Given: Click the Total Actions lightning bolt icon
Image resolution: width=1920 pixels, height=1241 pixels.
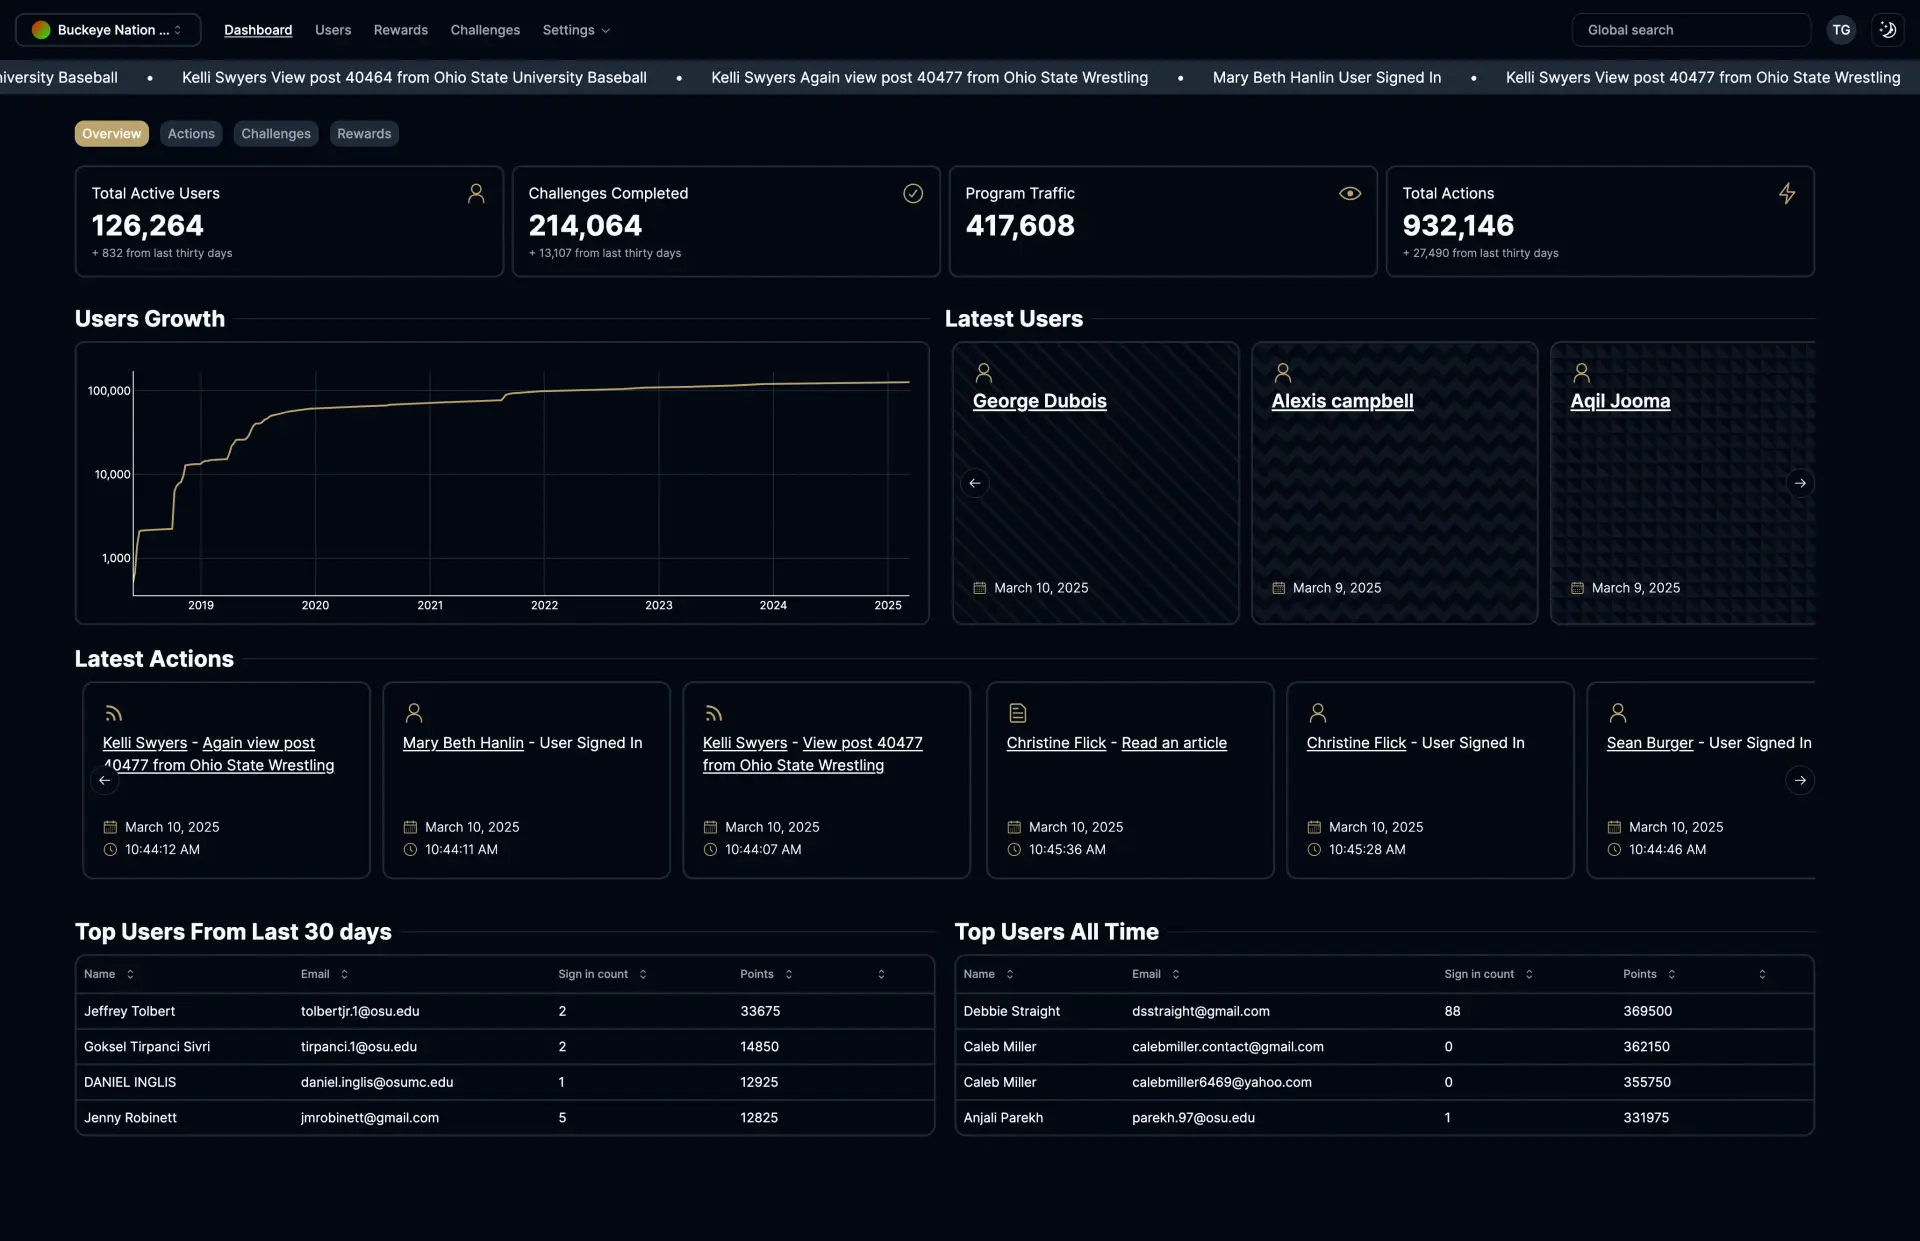Looking at the screenshot, I should click(x=1786, y=194).
